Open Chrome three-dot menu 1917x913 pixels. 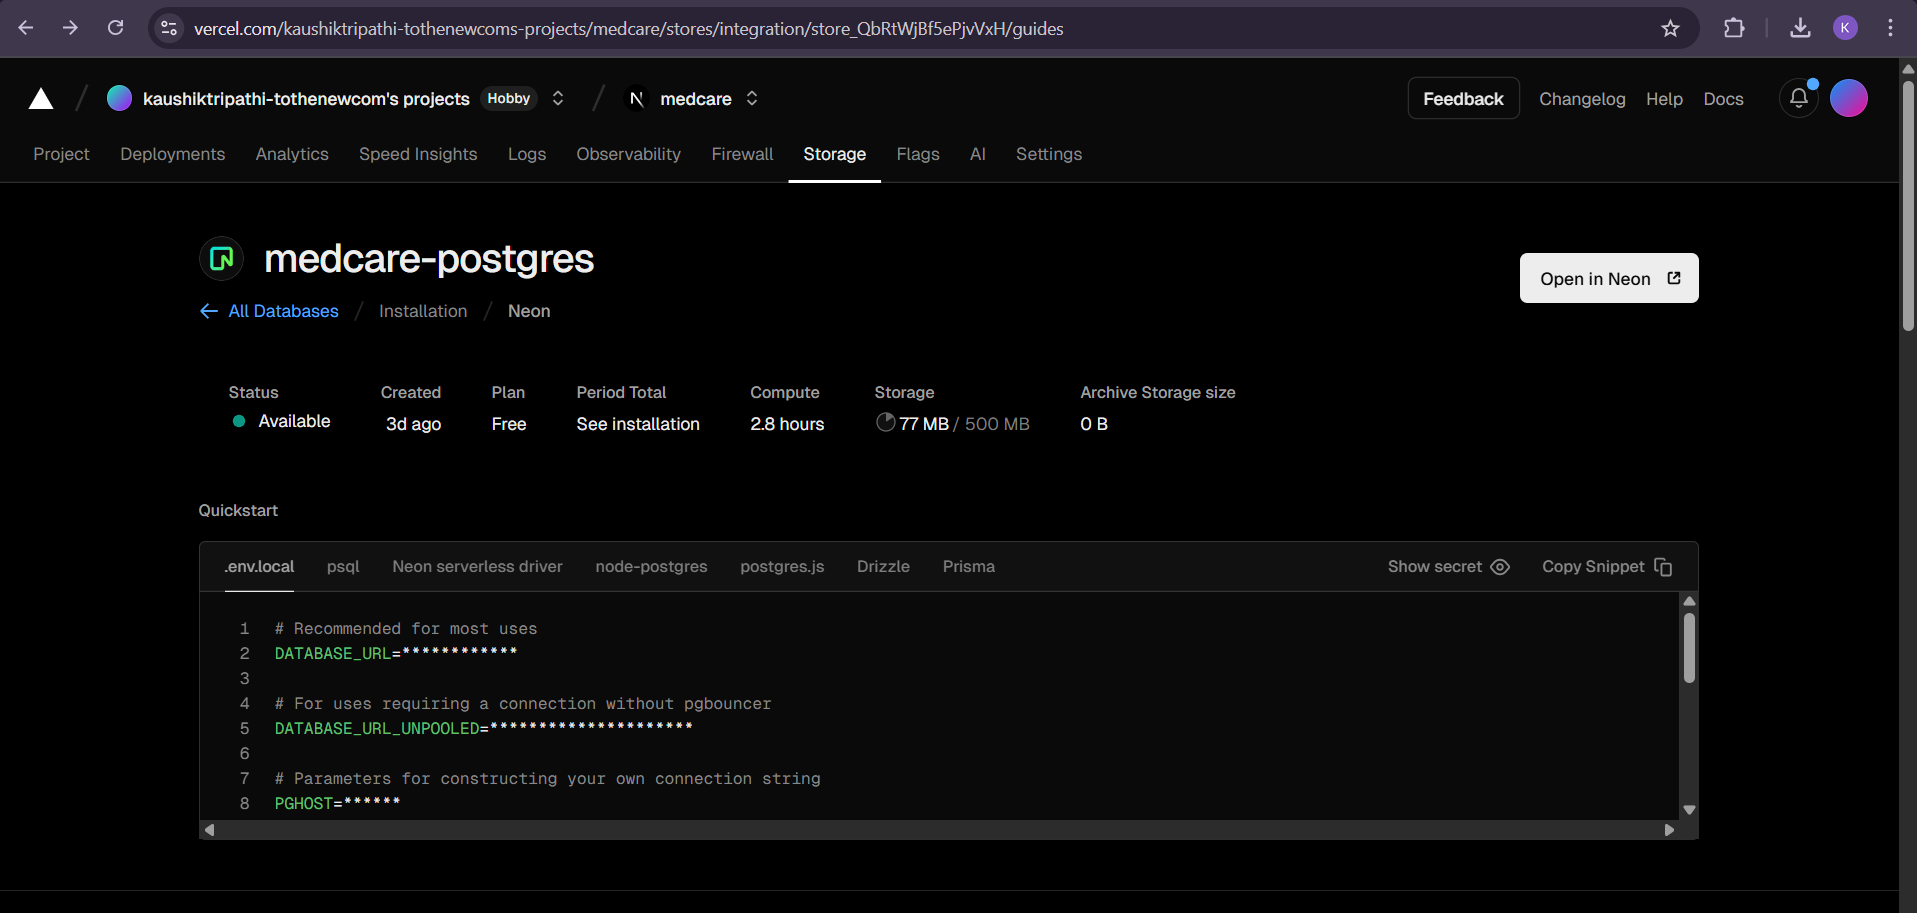1890,28
